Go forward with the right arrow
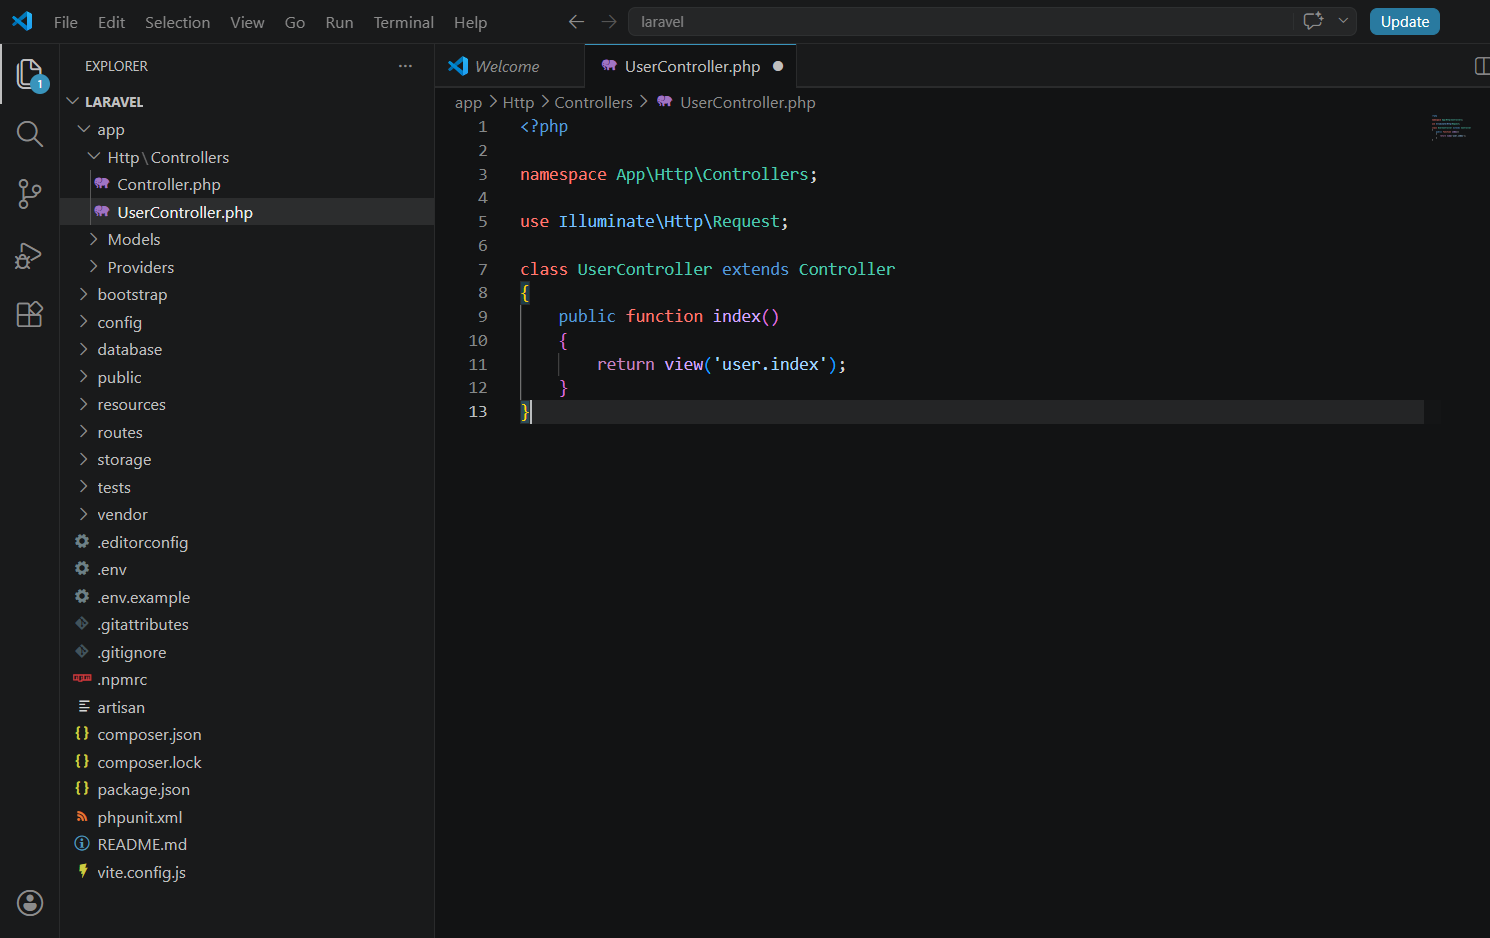Screen dimensions: 1490x938 (x=609, y=21)
